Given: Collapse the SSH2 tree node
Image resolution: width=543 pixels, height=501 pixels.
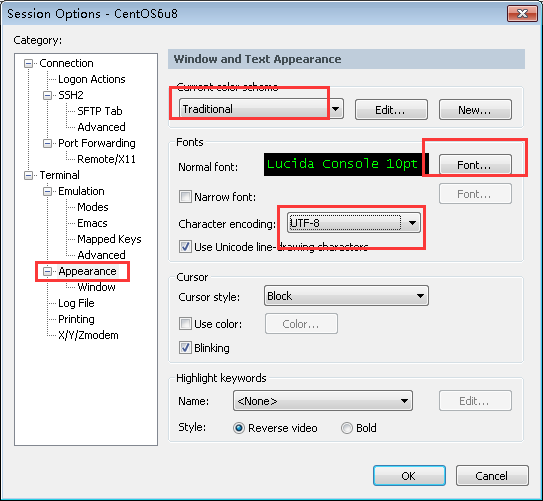Looking at the screenshot, I should (x=47, y=96).
